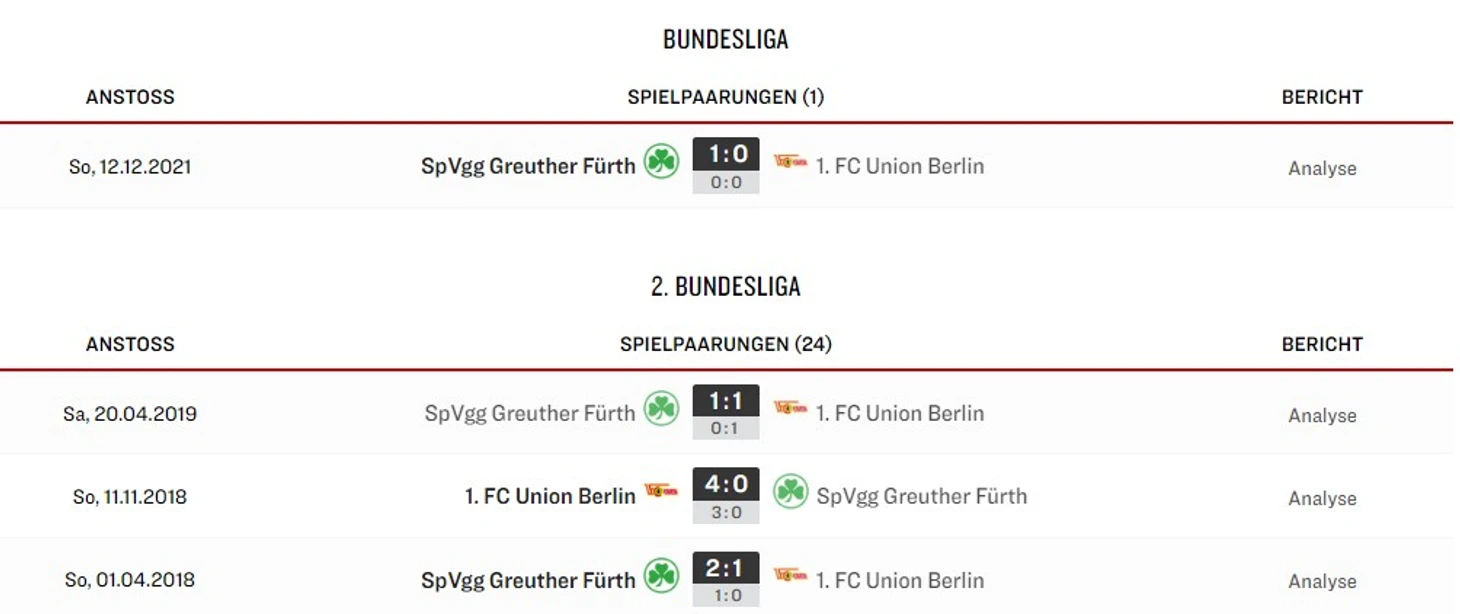Open 1. FC Union Berlin name in 11.11.2018 row
The height and width of the screenshot is (614, 1460).
550,496
